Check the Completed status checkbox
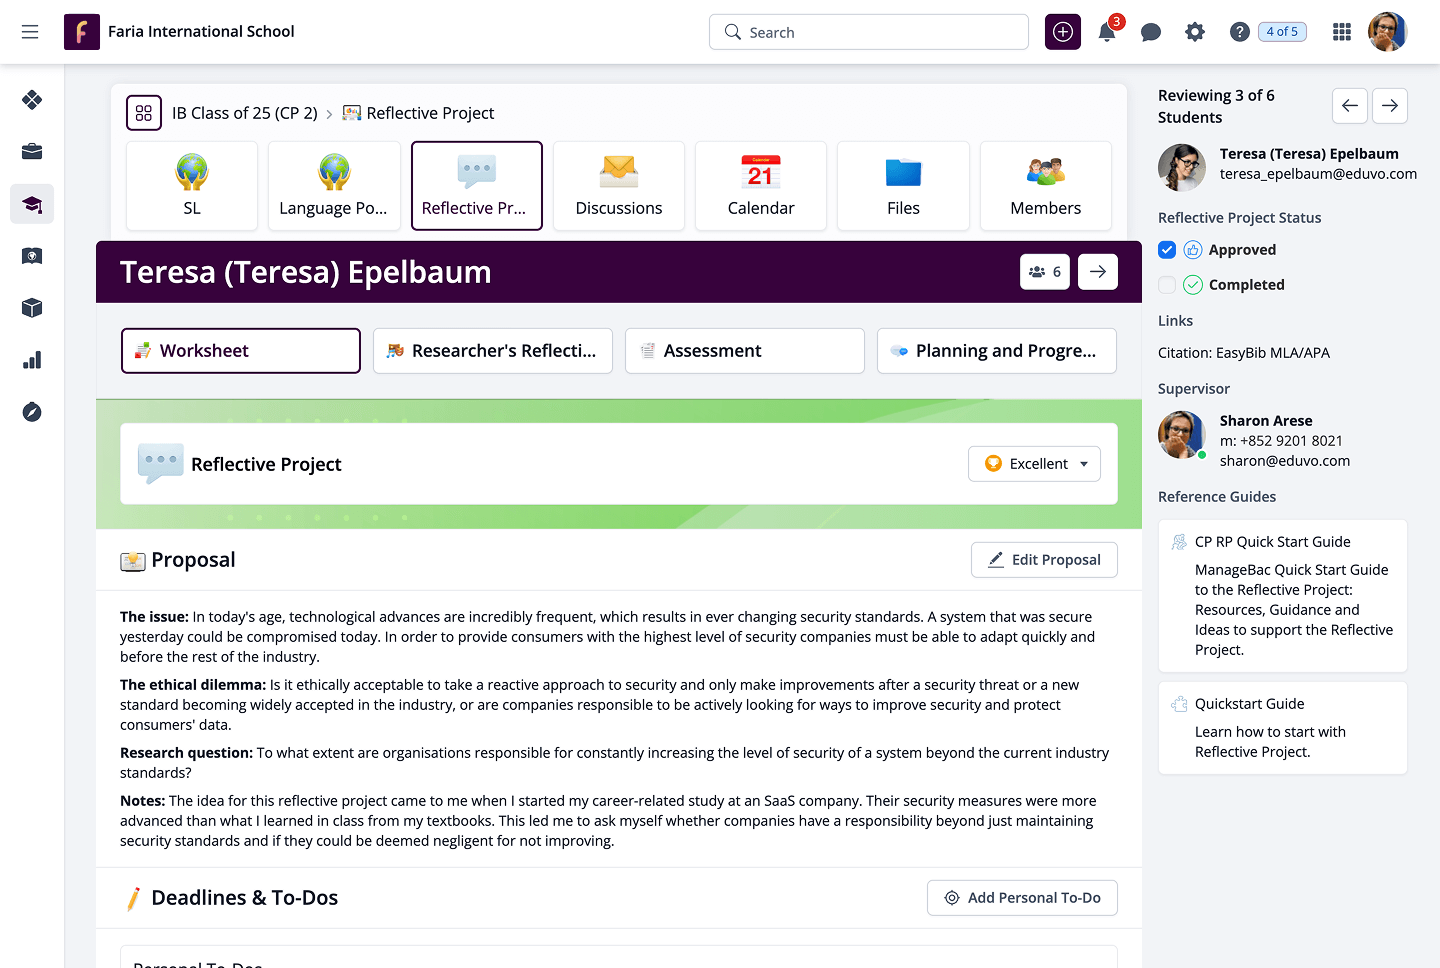This screenshot has height=968, width=1440. coord(1167,285)
